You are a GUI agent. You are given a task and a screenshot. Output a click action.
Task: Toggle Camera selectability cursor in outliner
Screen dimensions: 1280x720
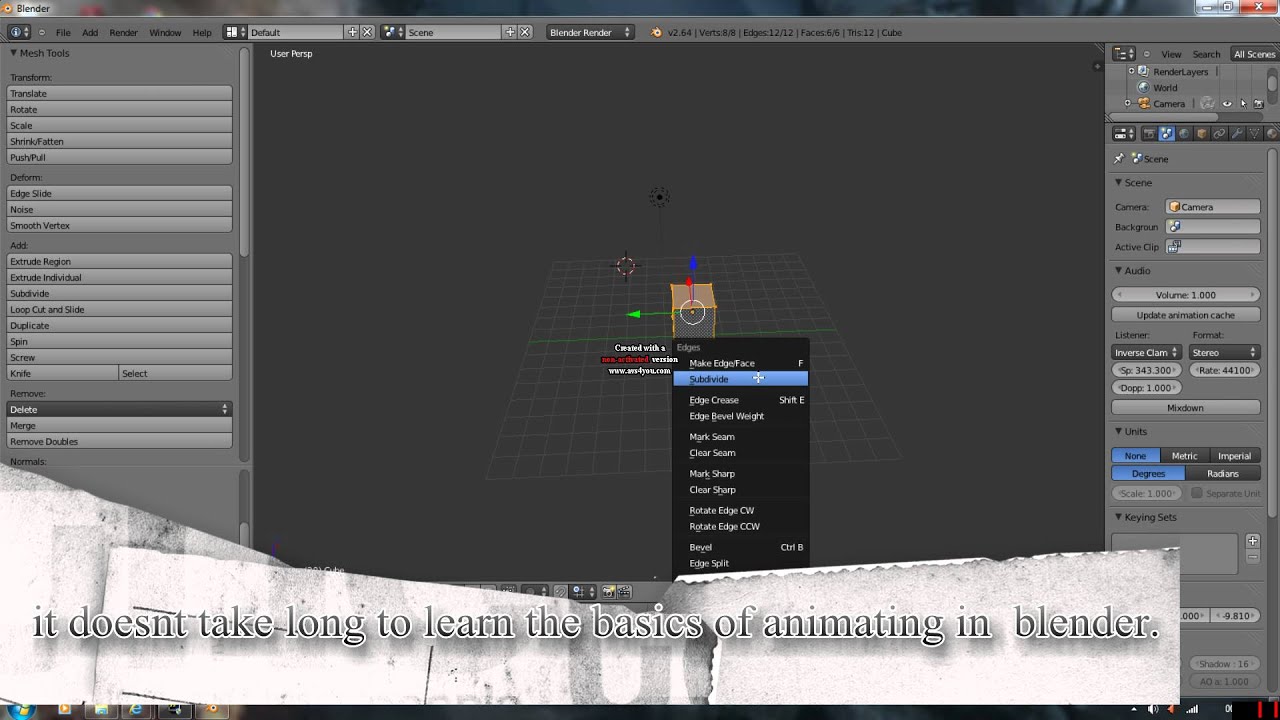click(1243, 104)
